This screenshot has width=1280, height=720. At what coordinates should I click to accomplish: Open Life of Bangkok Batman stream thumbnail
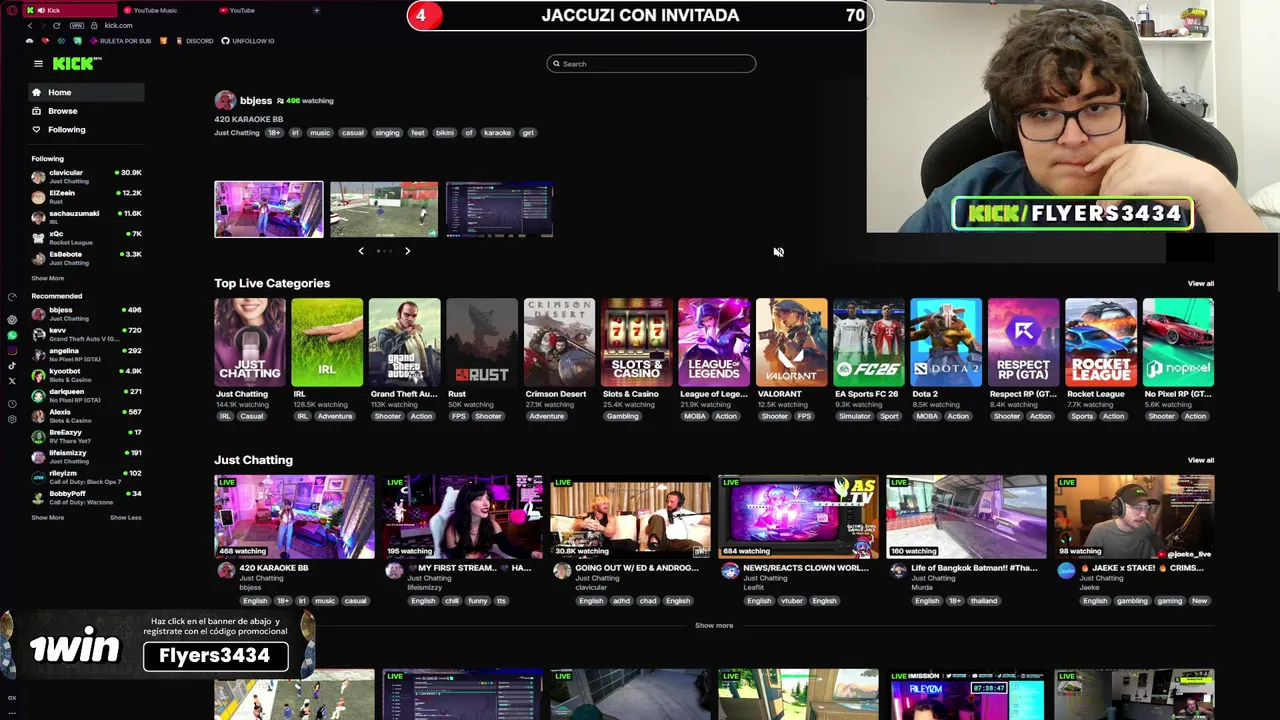tap(966, 517)
